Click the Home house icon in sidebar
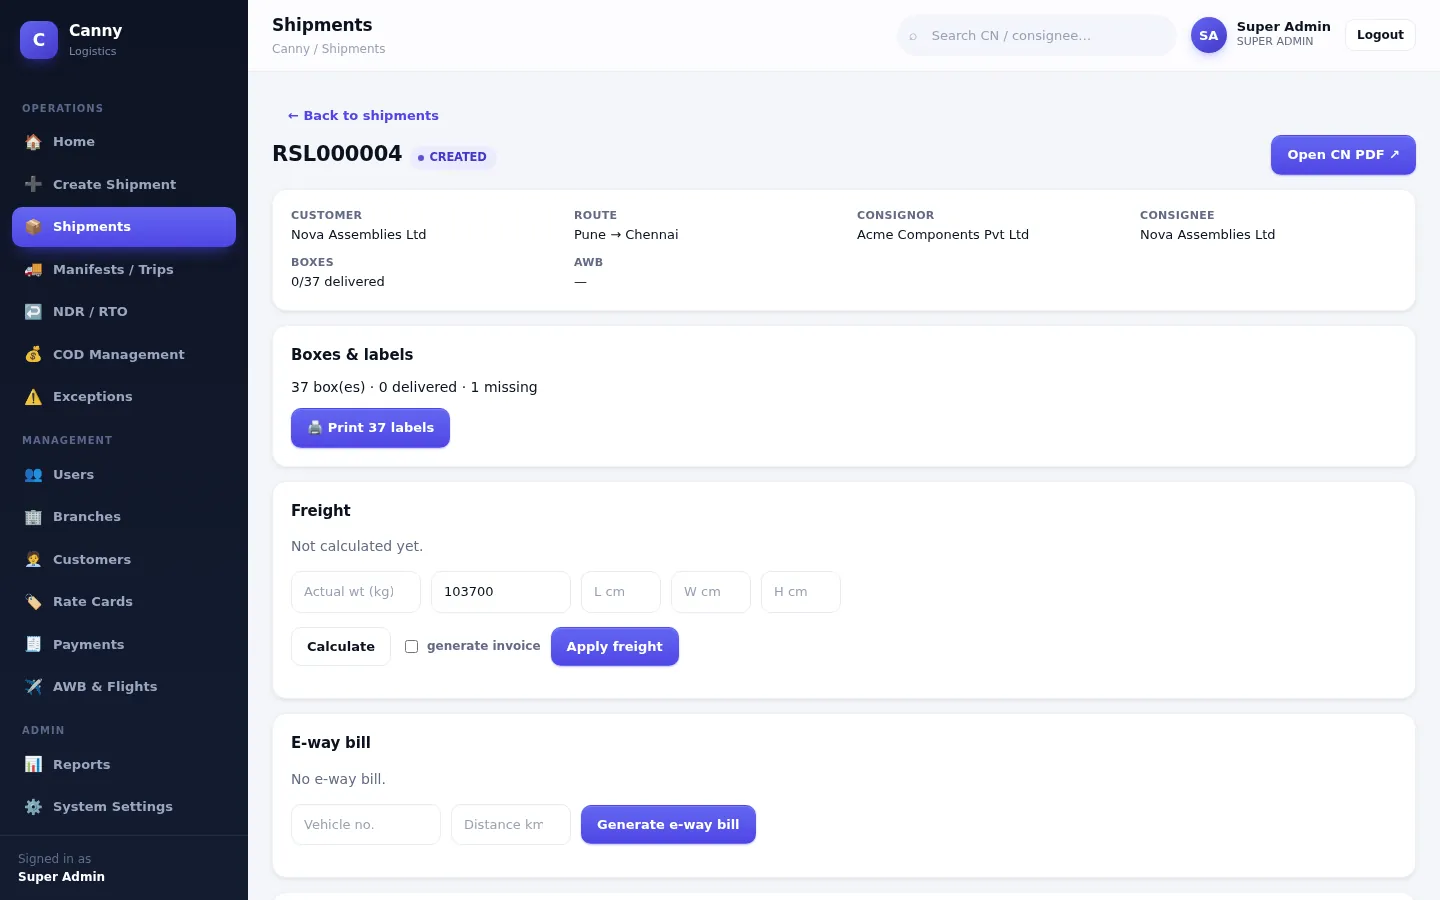Image resolution: width=1440 pixels, height=900 pixels. (x=33, y=142)
